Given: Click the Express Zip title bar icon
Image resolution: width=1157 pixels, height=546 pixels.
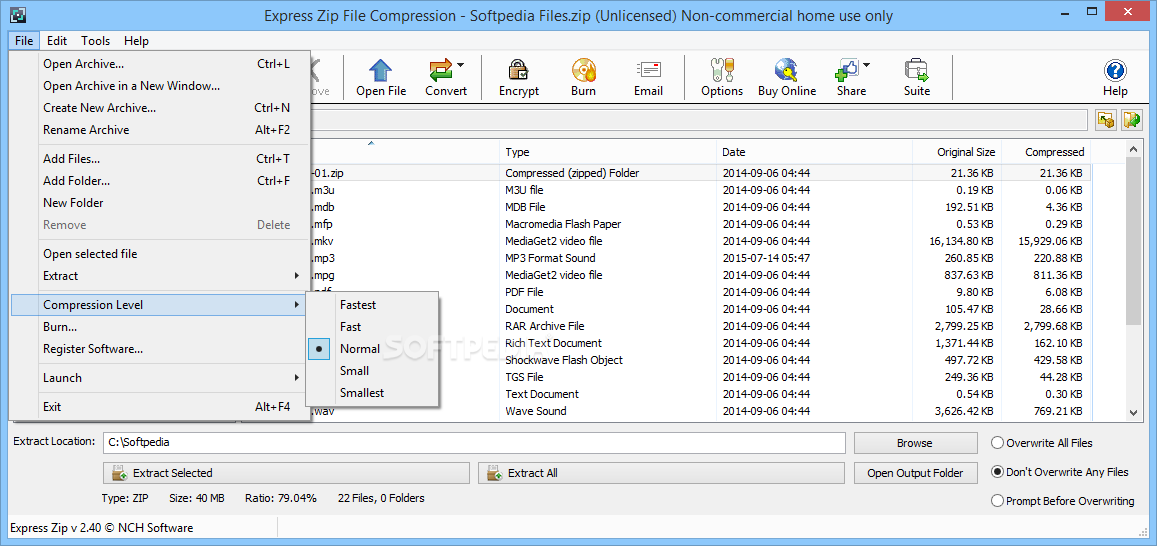Looking at the screenshot, I should click(20, 14).
